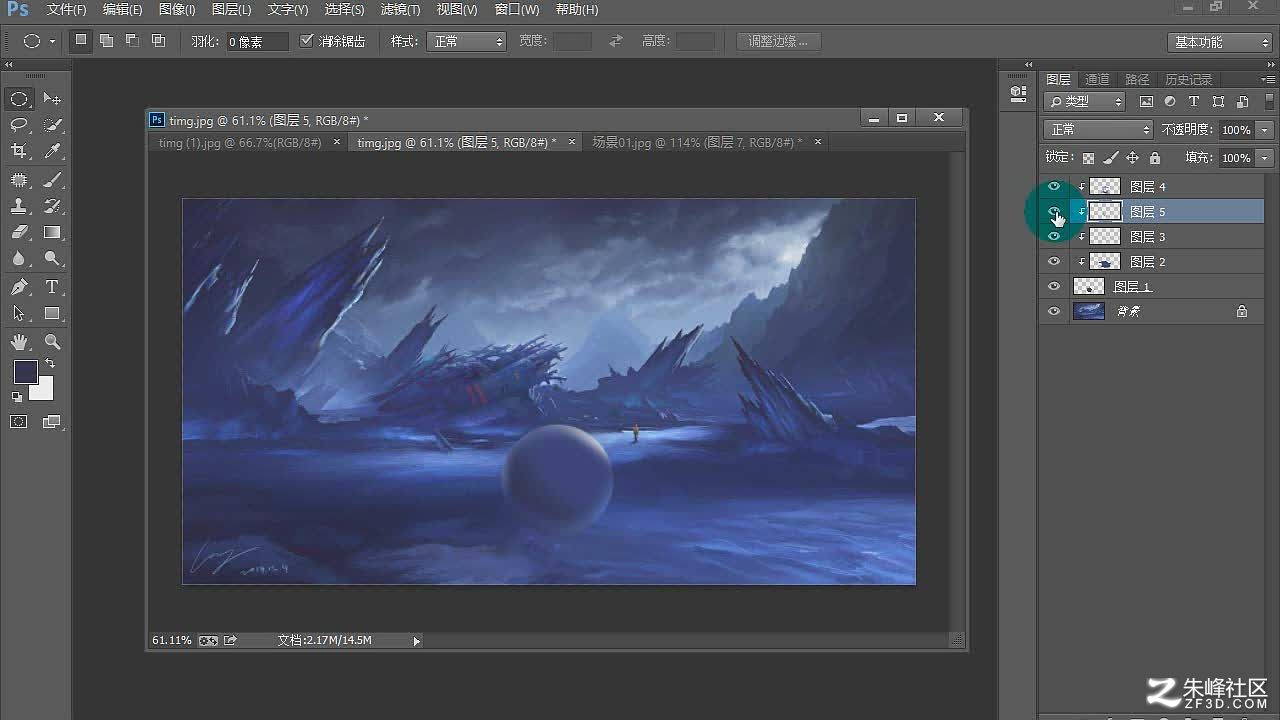
Task: Open the 基本功能 workspace dropdown
Action: (x=1219, y=42)
